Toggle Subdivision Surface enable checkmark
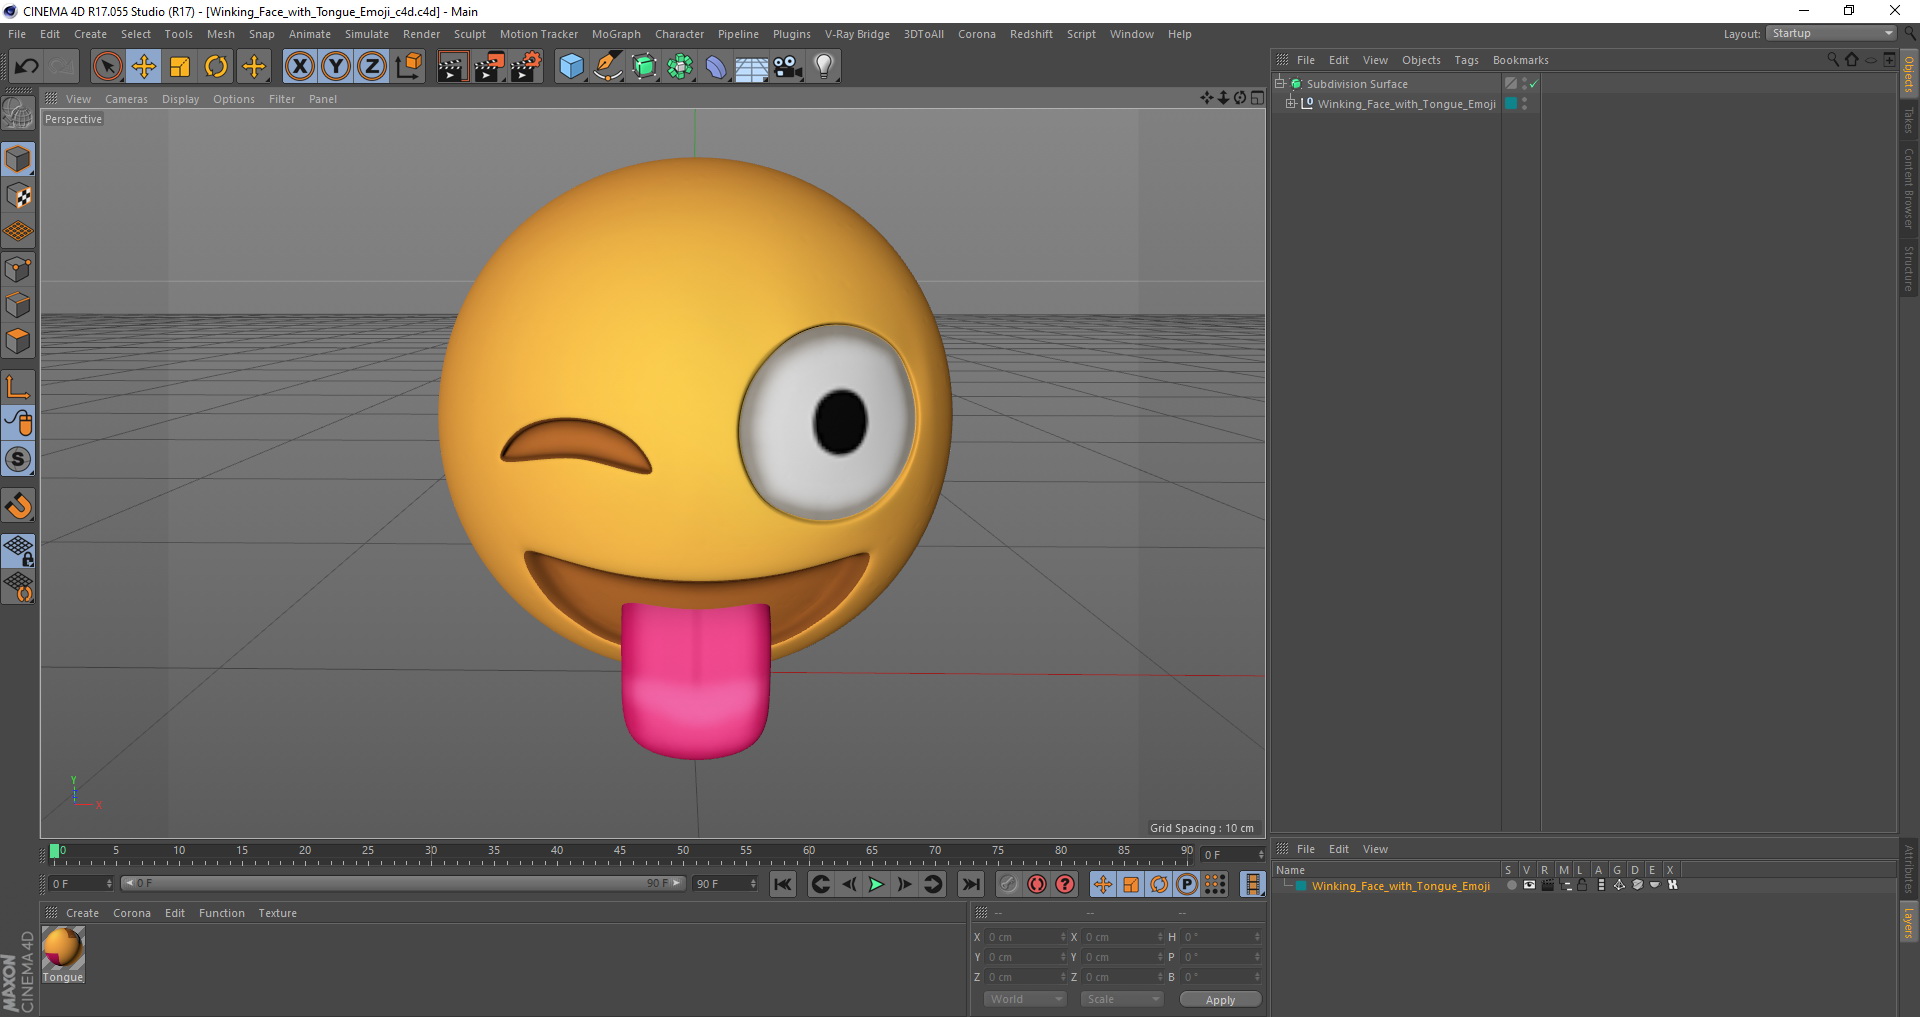 click(x=1533, y=84)
